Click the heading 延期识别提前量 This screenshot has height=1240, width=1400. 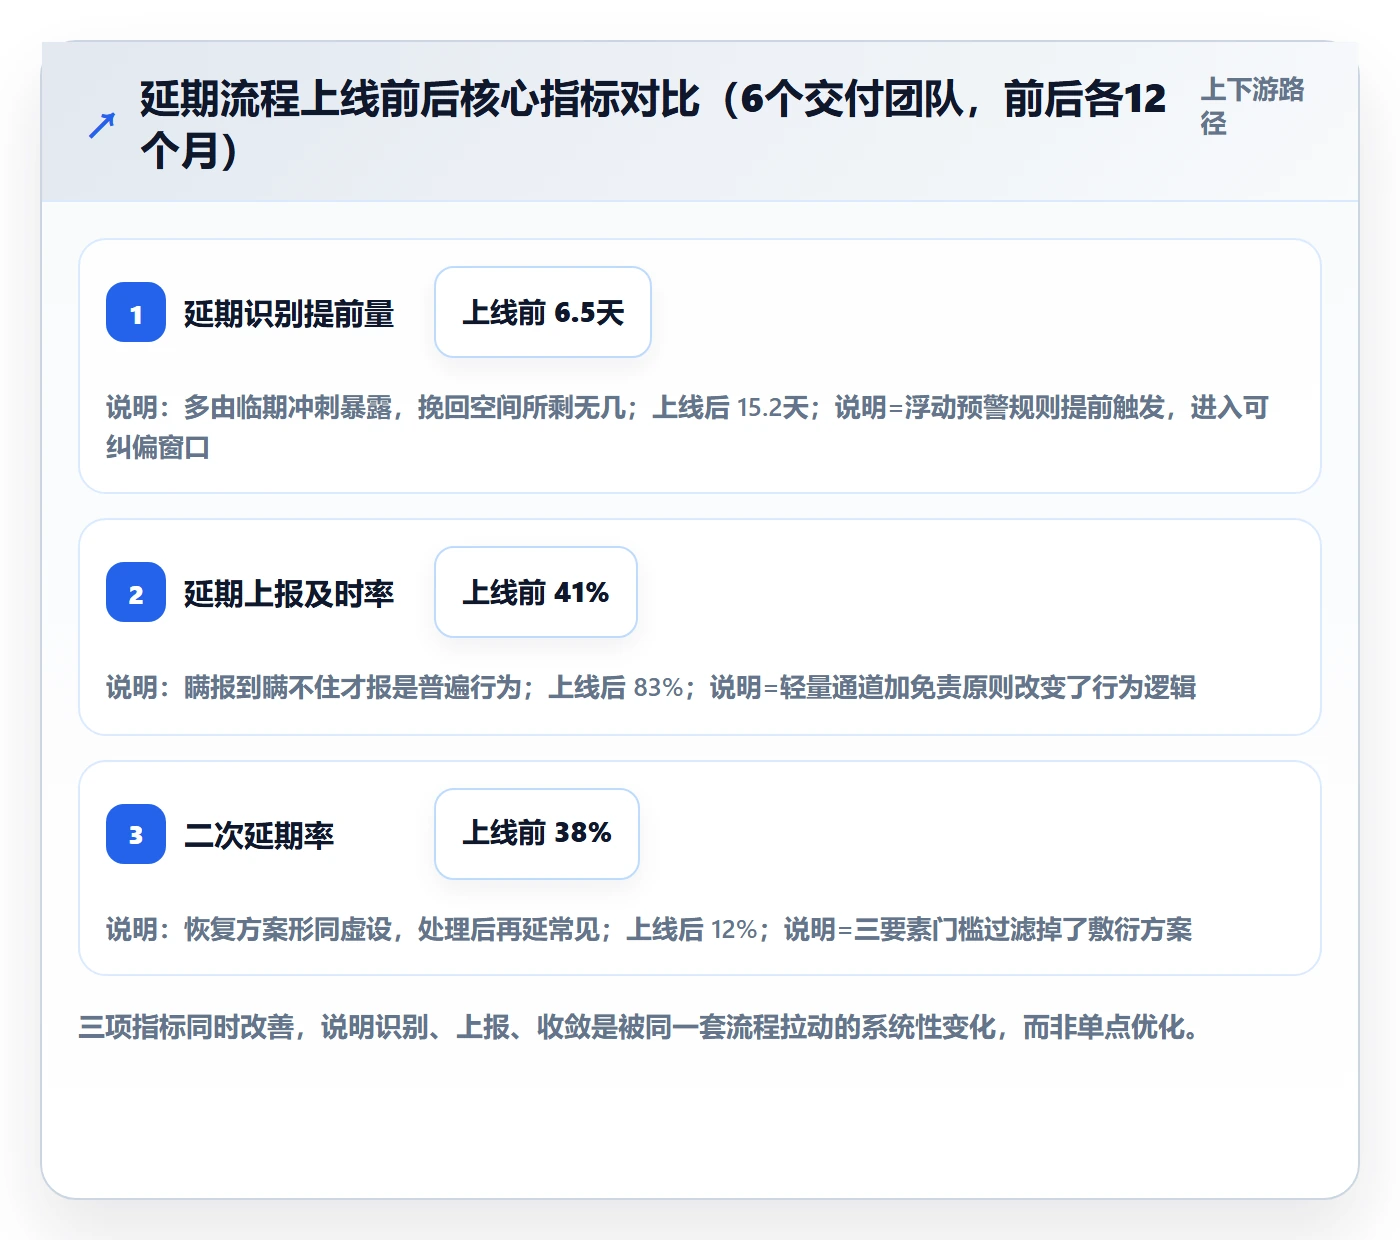(x=289, y=313)
